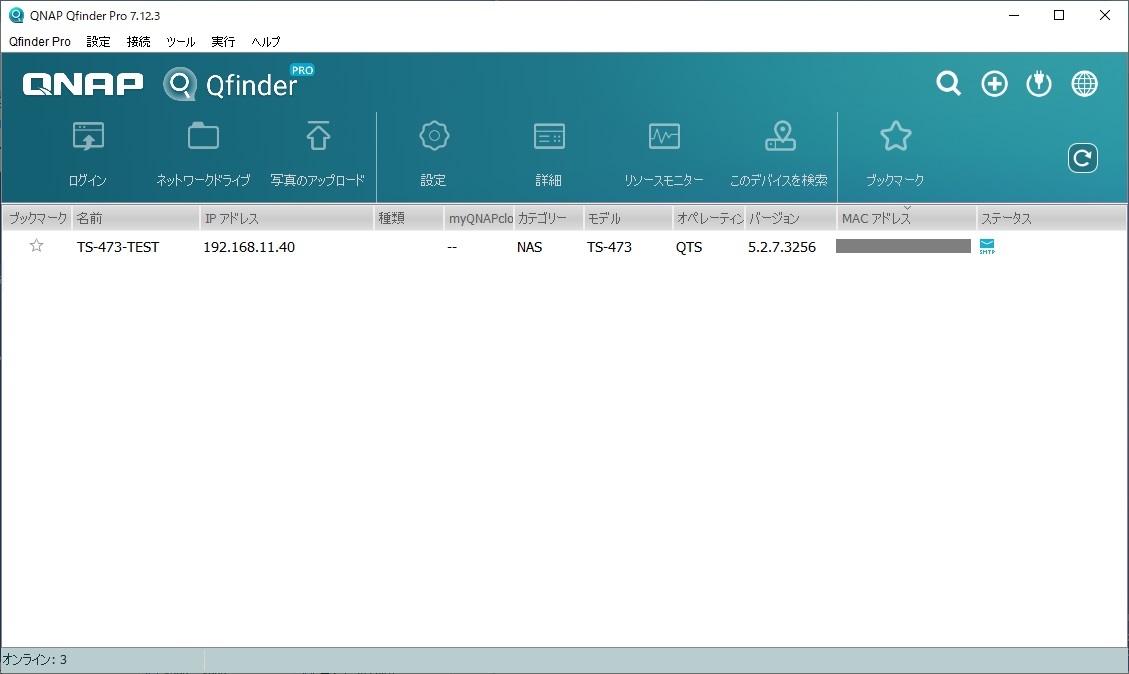Viewport: 1129px width, 674px height.
Task: Open the Qfinder Pro menu
Action: point(40,42)
